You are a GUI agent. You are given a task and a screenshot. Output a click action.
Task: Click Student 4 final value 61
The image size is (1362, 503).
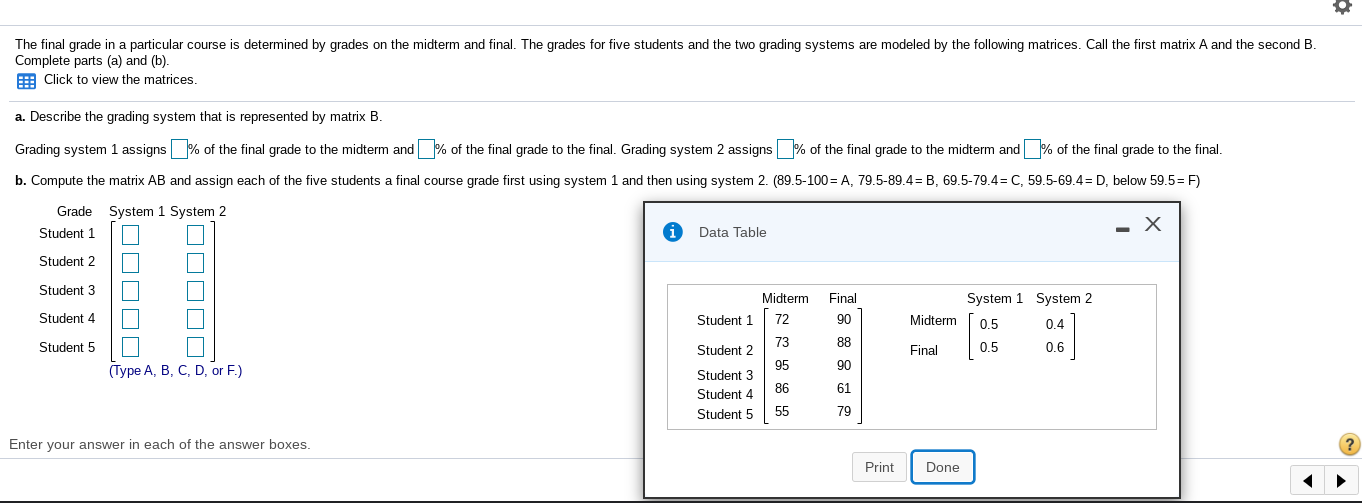coord(844,388)
